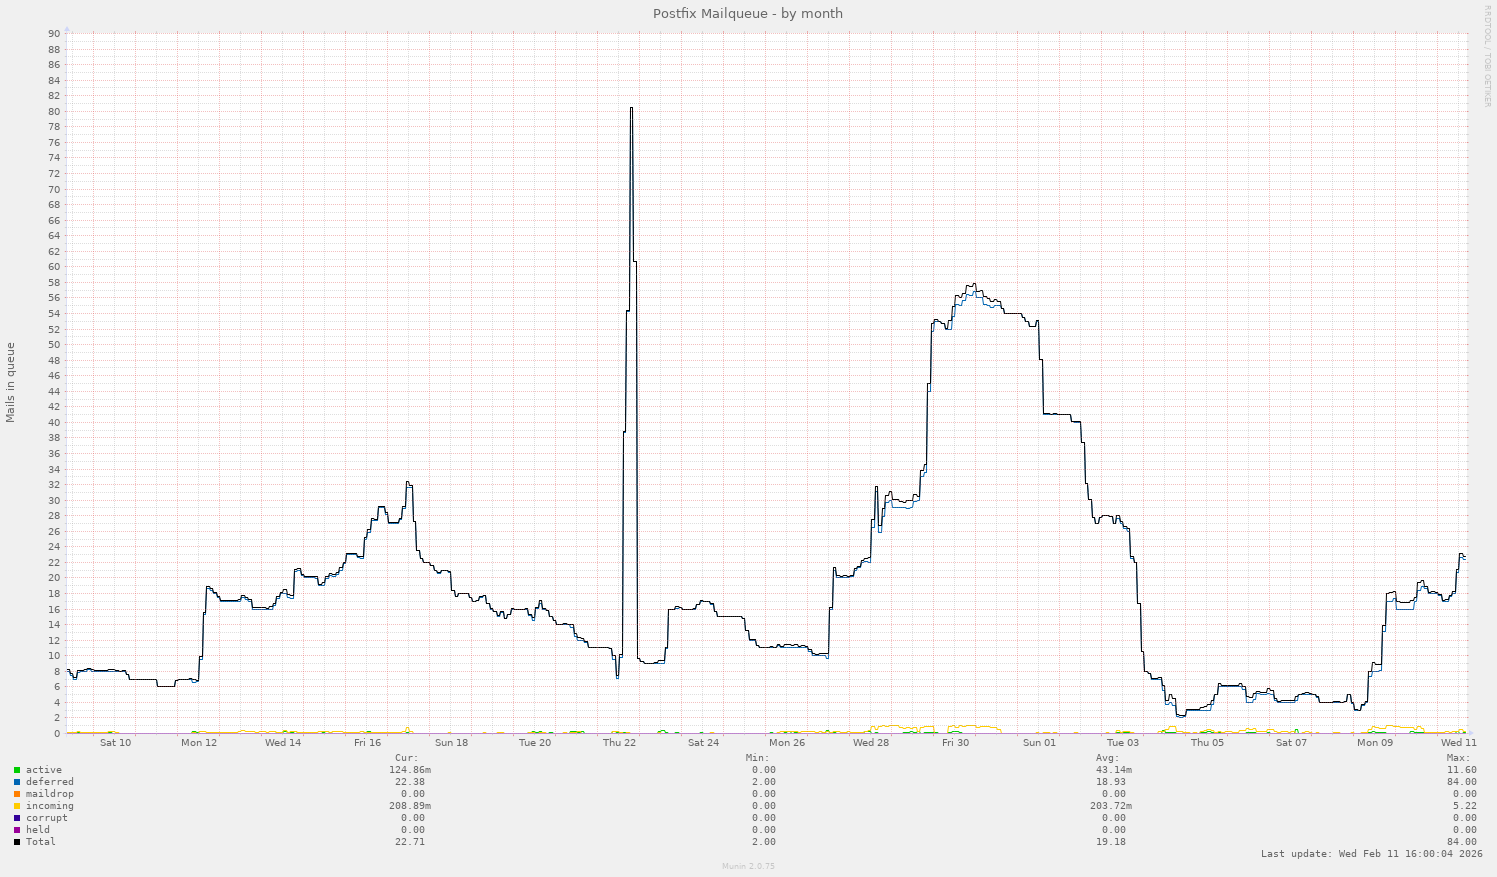This screenshot has width=1497, height=877.
Task: Expand the Cur column header
Action: pos(404,757)
